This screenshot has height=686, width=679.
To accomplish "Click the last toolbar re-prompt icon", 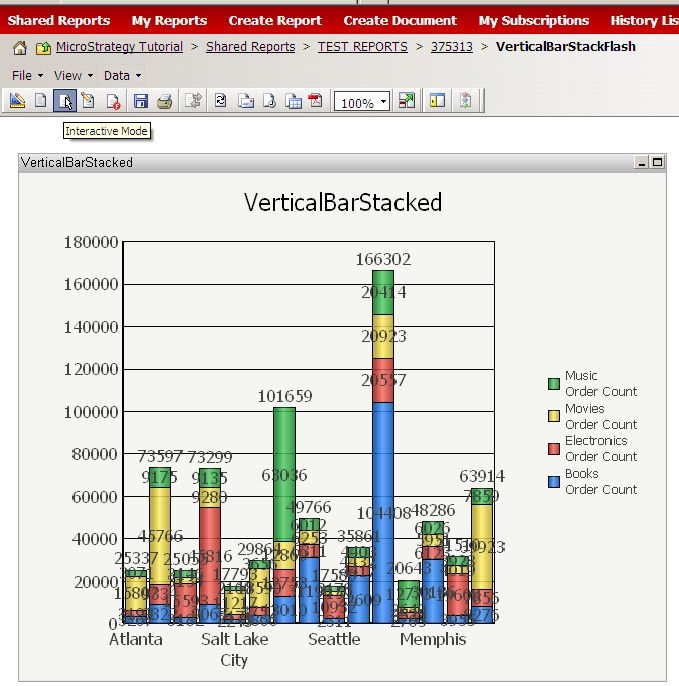I will [x=466, y=101].
